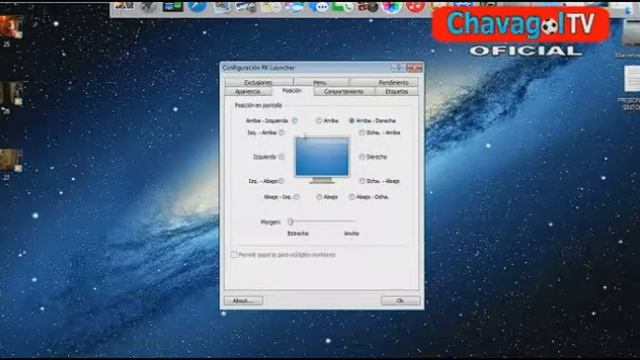
Task: Click the Margen slider handle
Action: tap(290, 222)
